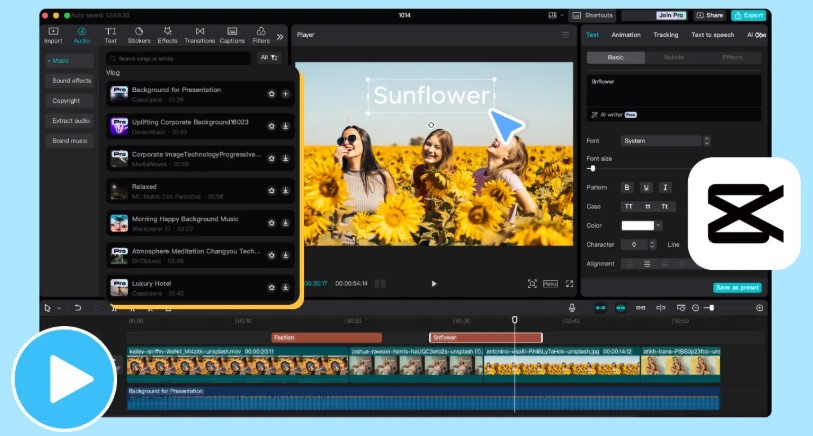Click Save as preset button
This screenshot has height=436, width=813.
737,287
